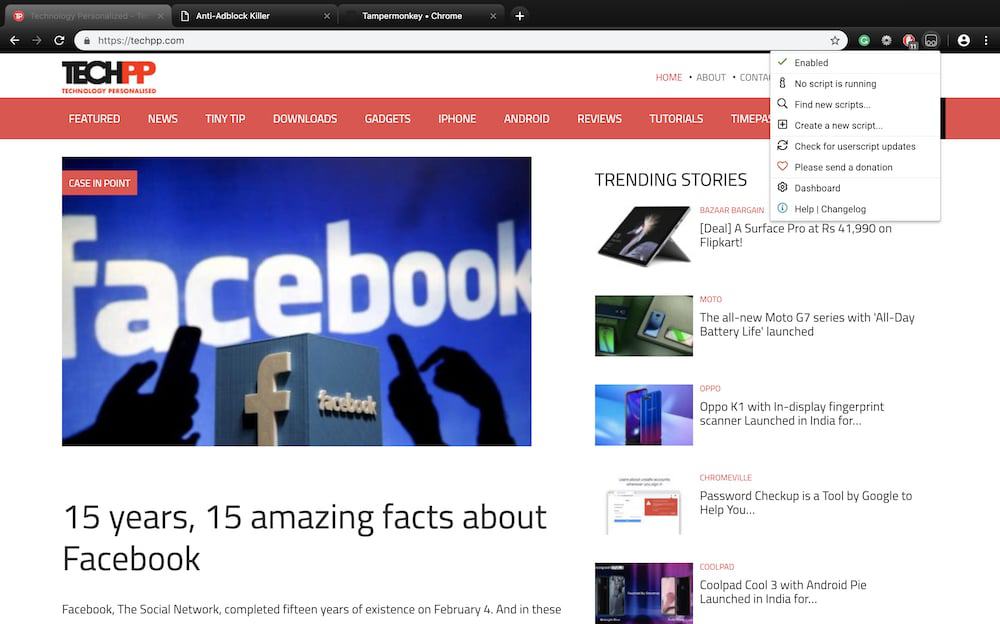Viewport: 1000px width, 624px height.
Task: Click BAZAAR BARGAIN category label
Action: pos(732,210)
